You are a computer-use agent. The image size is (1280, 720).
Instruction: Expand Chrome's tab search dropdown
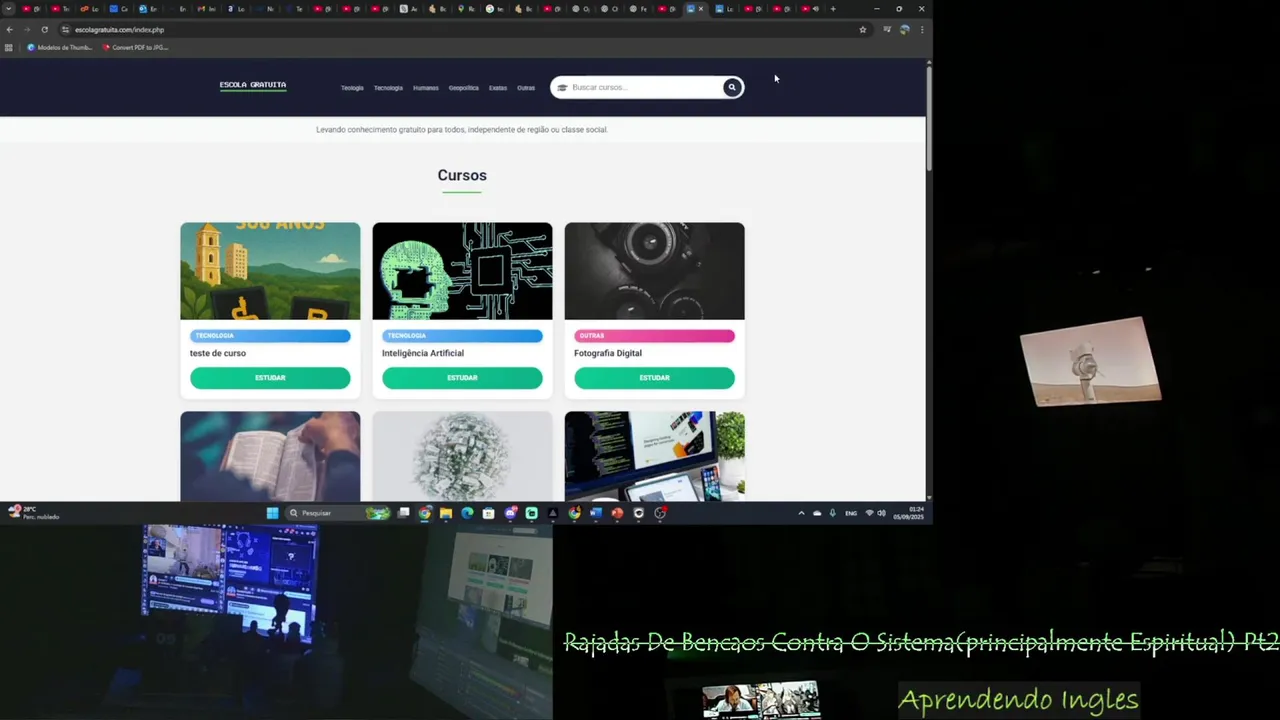tap(9, 9)
